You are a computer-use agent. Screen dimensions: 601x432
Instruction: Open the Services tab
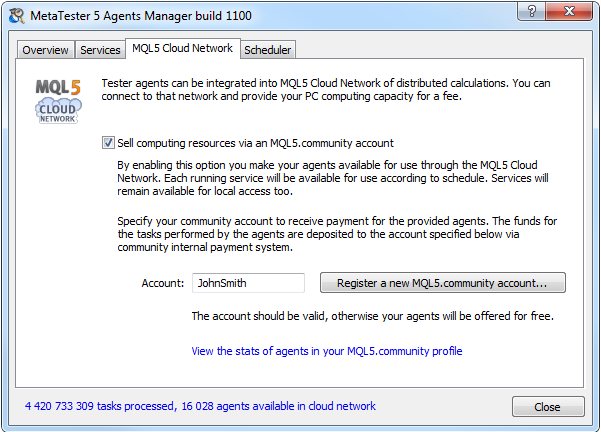[100, 50]
